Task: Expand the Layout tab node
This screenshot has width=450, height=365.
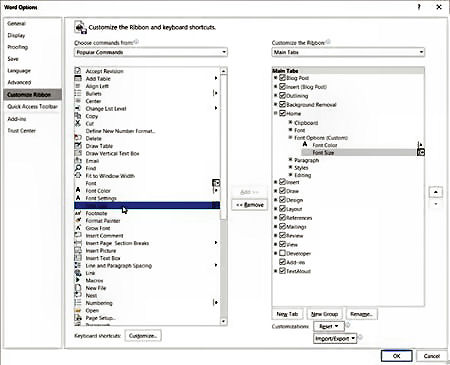Action: [x=276, y=209]
